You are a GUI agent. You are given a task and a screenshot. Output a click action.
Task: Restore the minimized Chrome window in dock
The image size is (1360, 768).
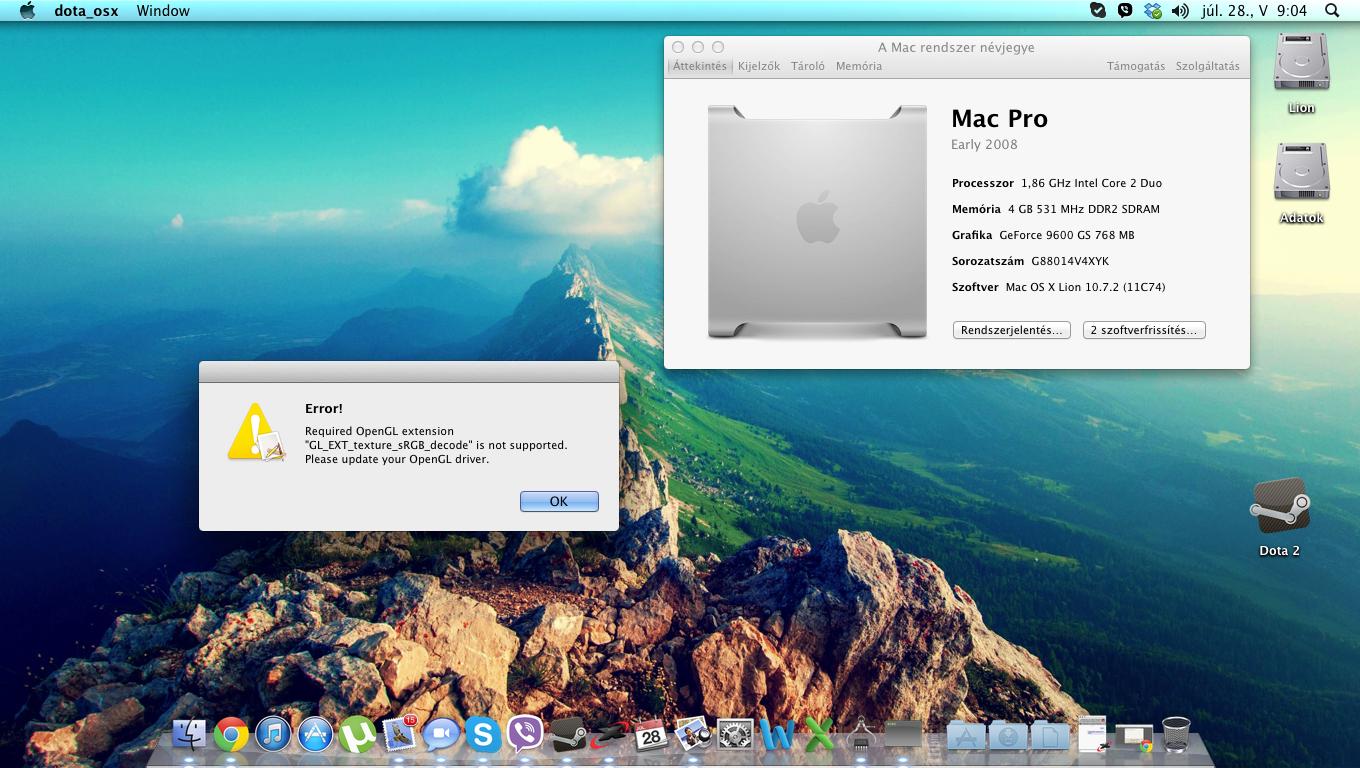tap(1134, 738)
